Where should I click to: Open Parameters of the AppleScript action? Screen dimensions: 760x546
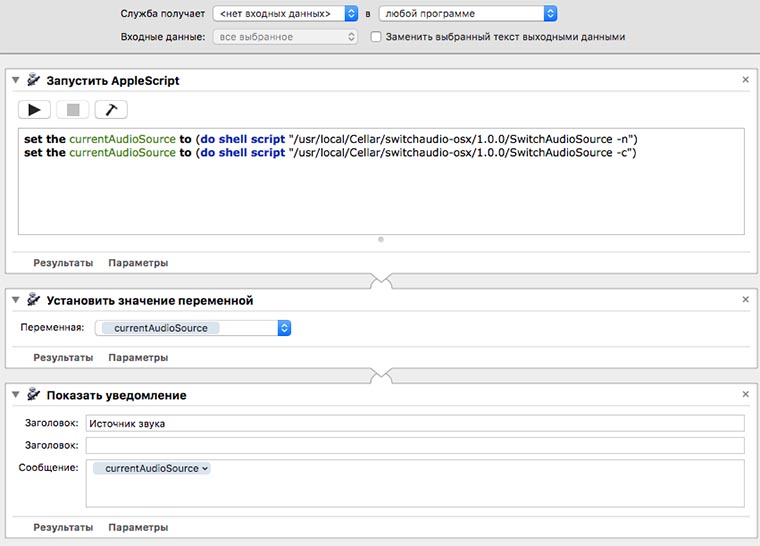click(138, 263)
